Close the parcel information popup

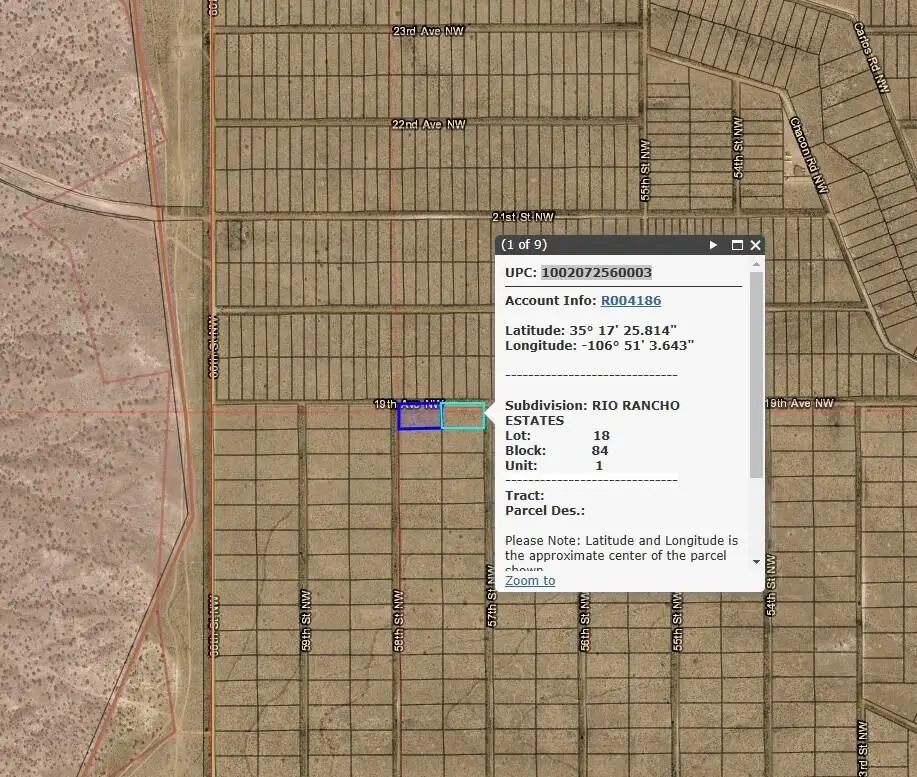coord(755,244)
